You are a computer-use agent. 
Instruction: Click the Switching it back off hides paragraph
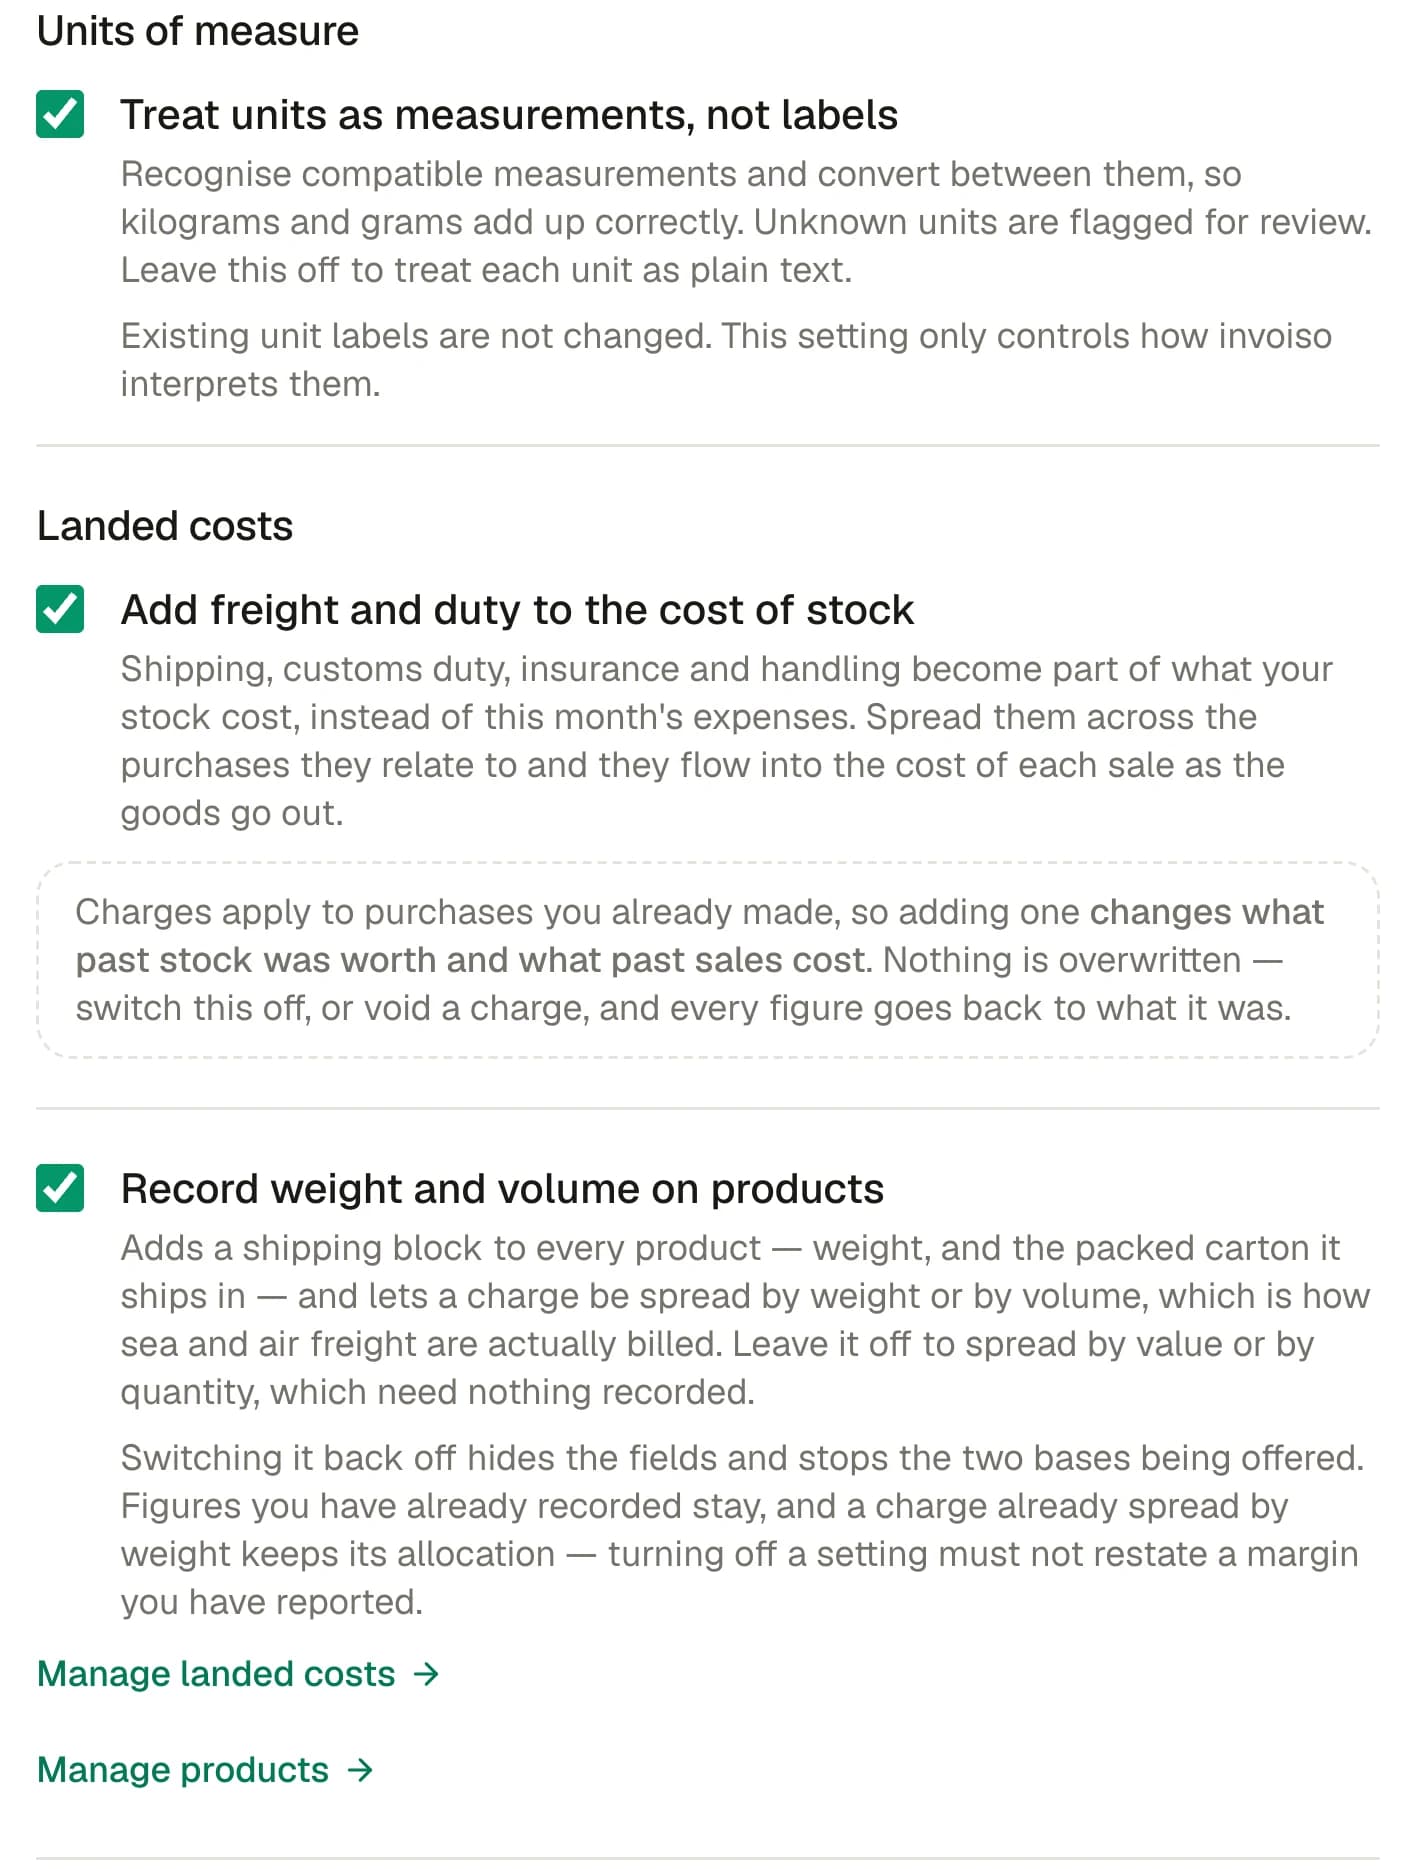(x=742, y=1530)
